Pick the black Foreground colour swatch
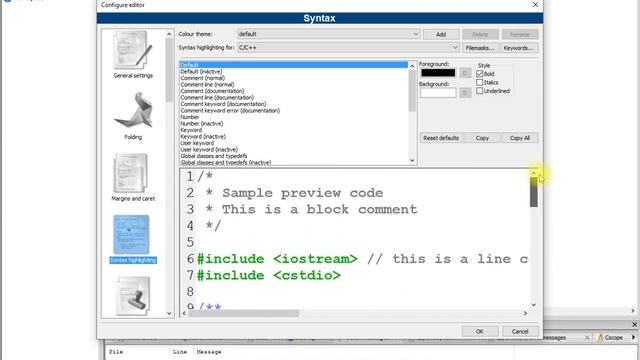Viewport: 640px width, 360px height. point(438,73)
